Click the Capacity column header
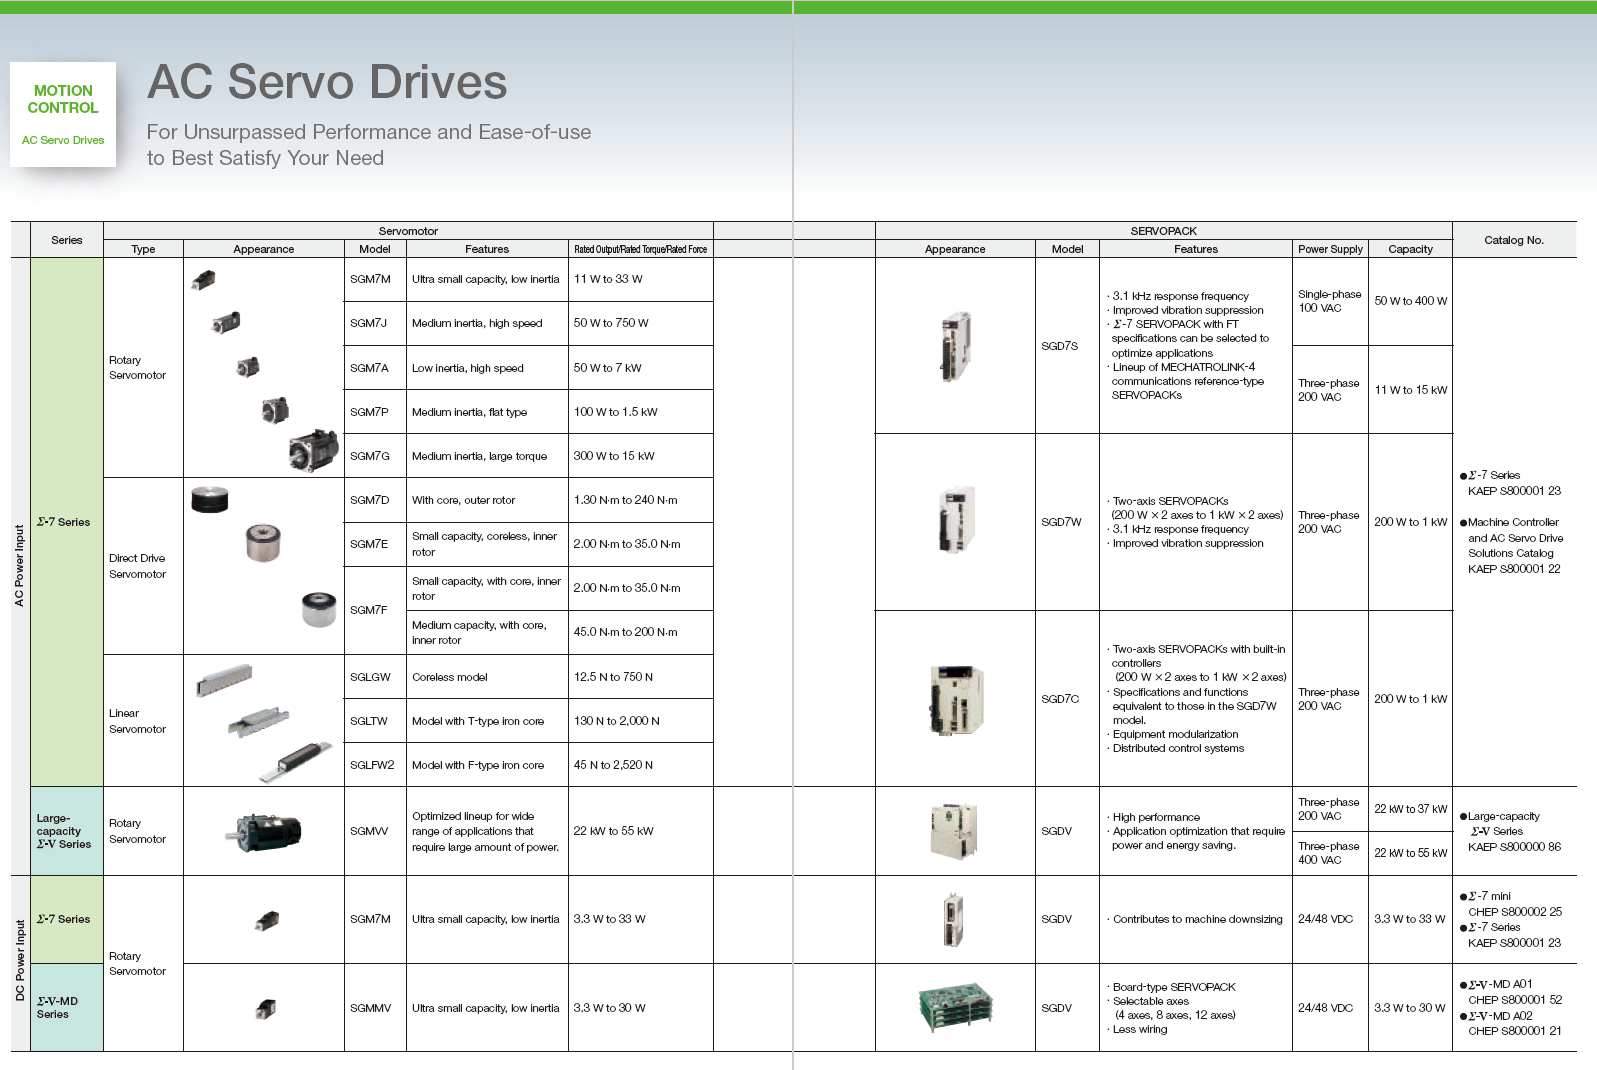The height and width of the screenshot is (1070, 1597). 1410,249
